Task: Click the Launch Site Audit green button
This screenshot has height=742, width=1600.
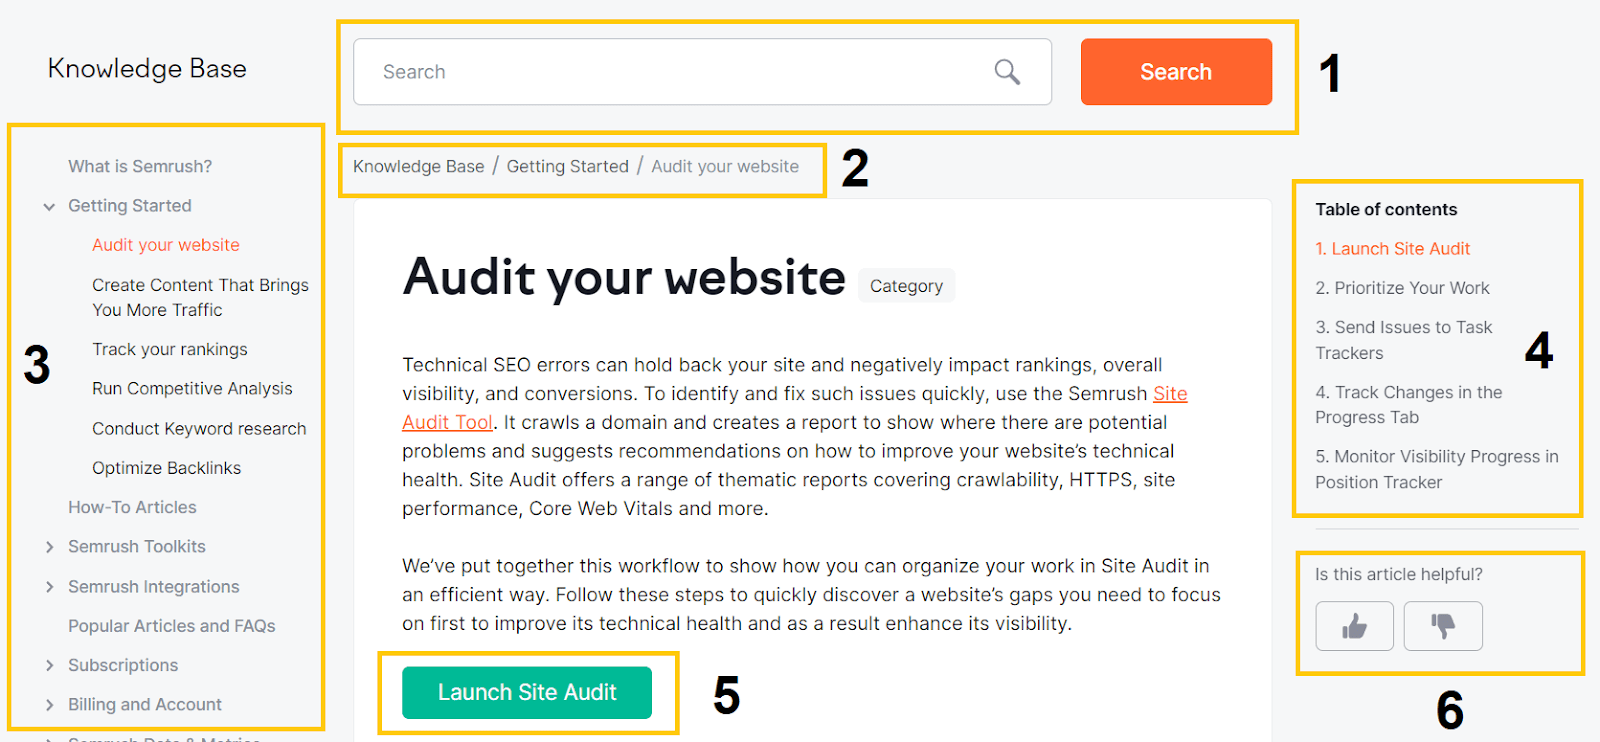Action: click(x=527, y=692)
